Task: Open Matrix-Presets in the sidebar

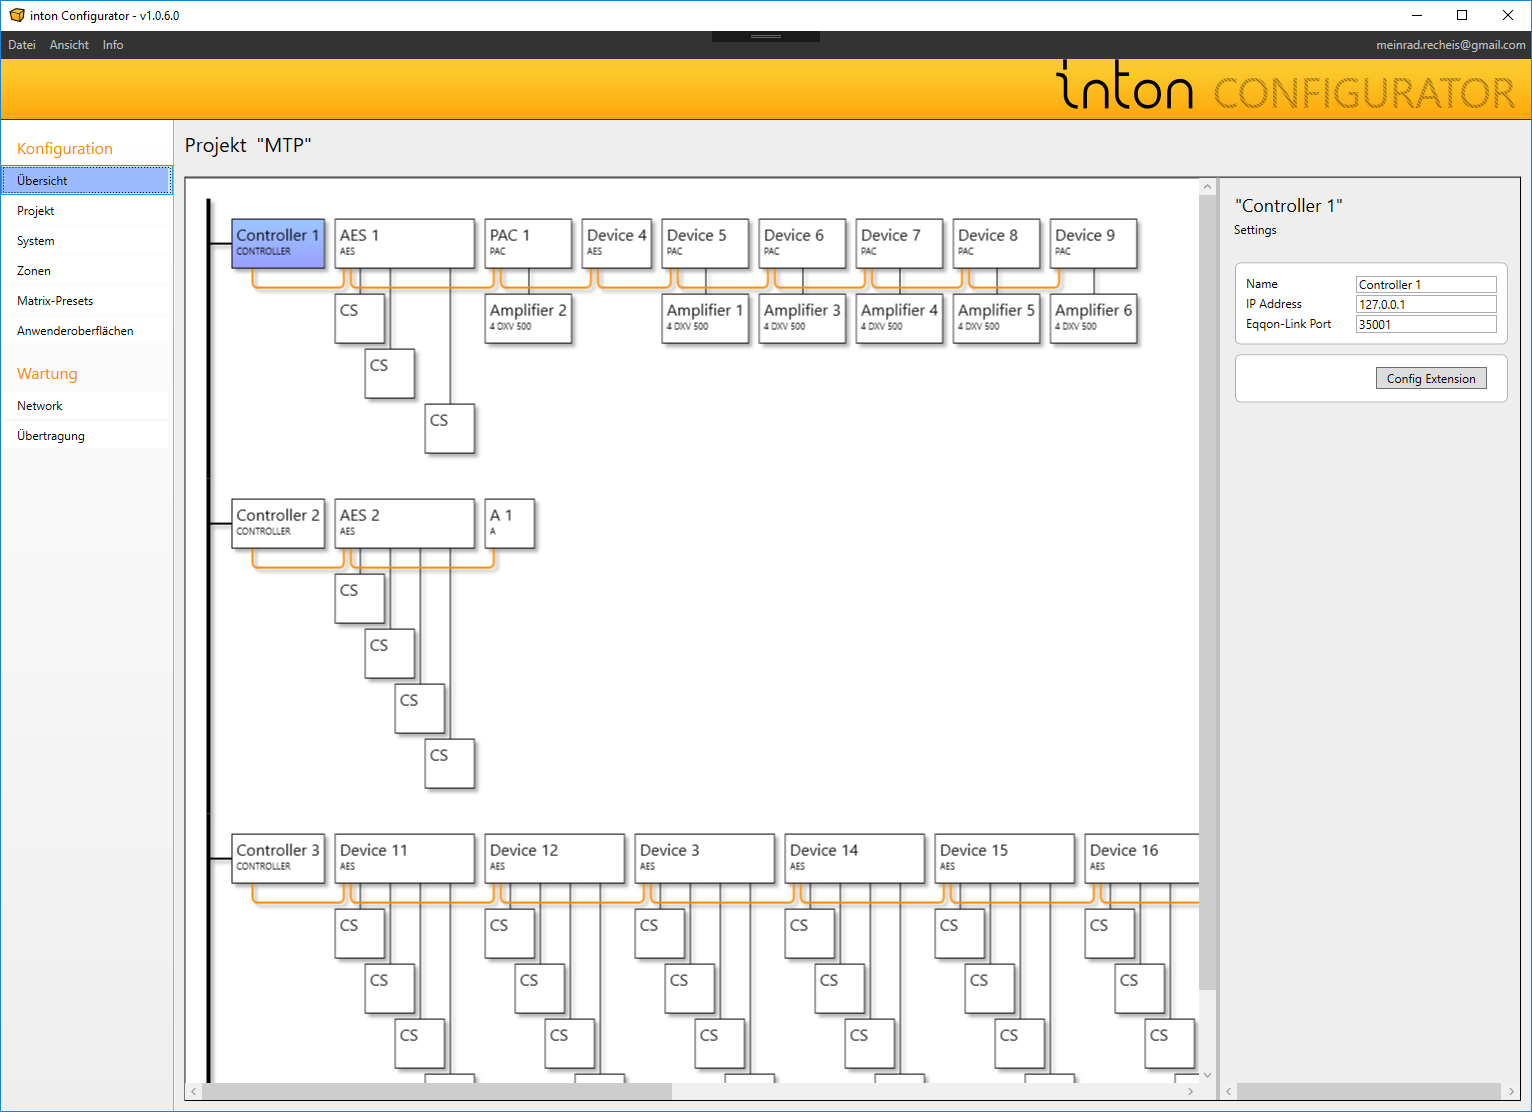Action: (x=87, y=301)
